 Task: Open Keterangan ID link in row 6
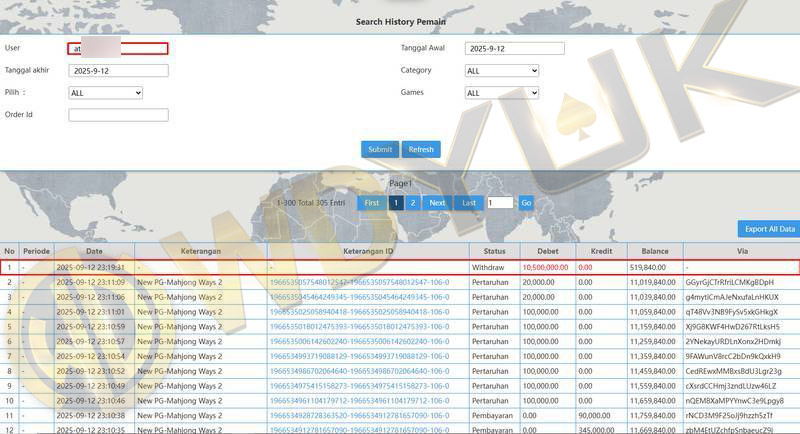(x=359, y=341)
